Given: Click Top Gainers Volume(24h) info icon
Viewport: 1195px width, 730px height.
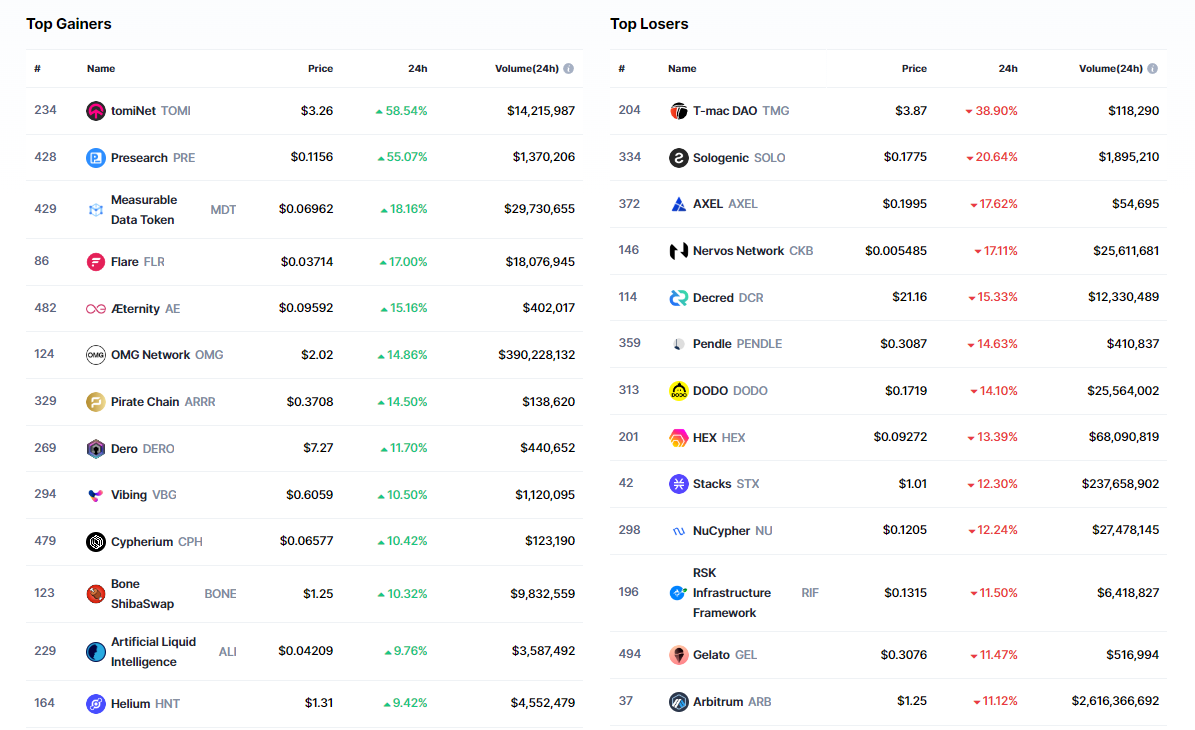Looking at the screenshot, I should pos(569,69).
